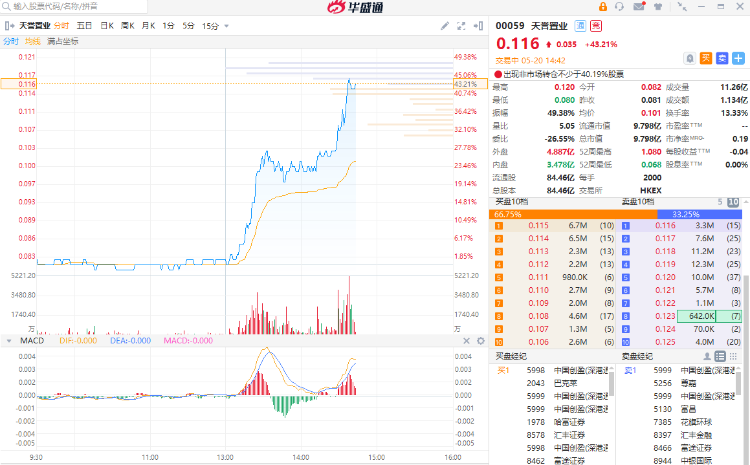
Task: Click the blue 33.25% sell ratio bar
Action: [x=699, y=214]
